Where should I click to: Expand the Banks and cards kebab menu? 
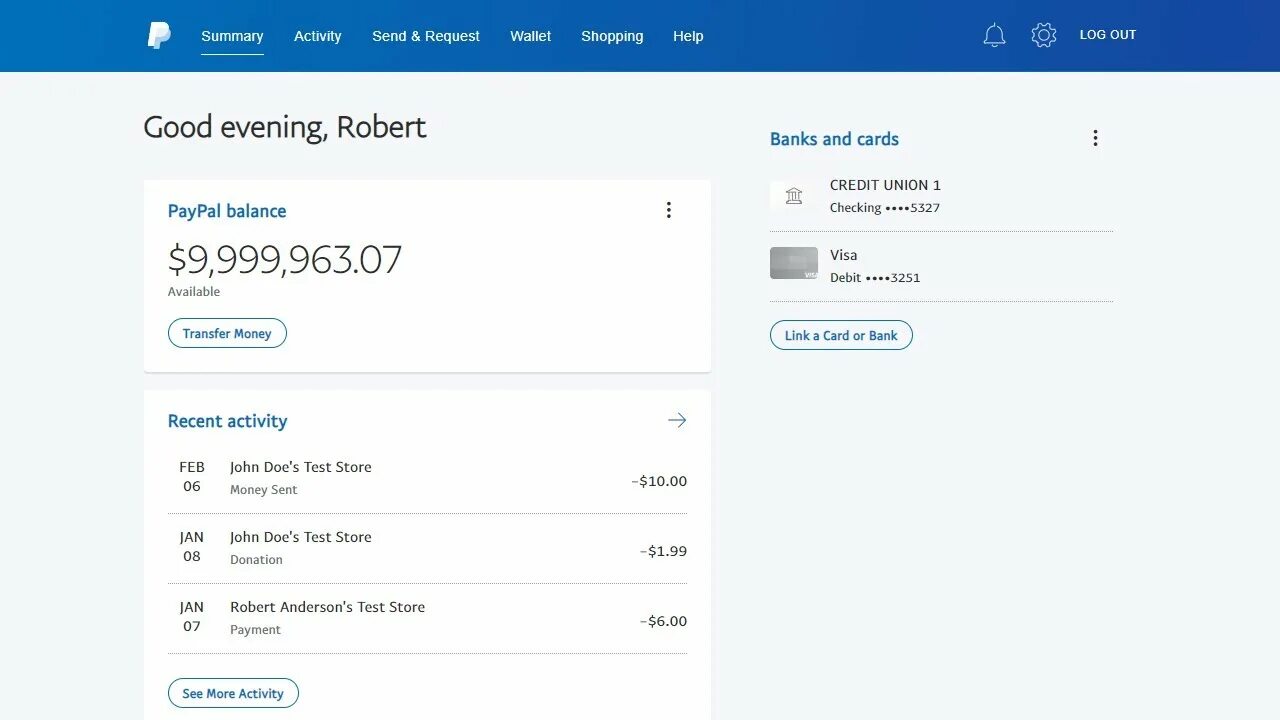point(1095,138)
